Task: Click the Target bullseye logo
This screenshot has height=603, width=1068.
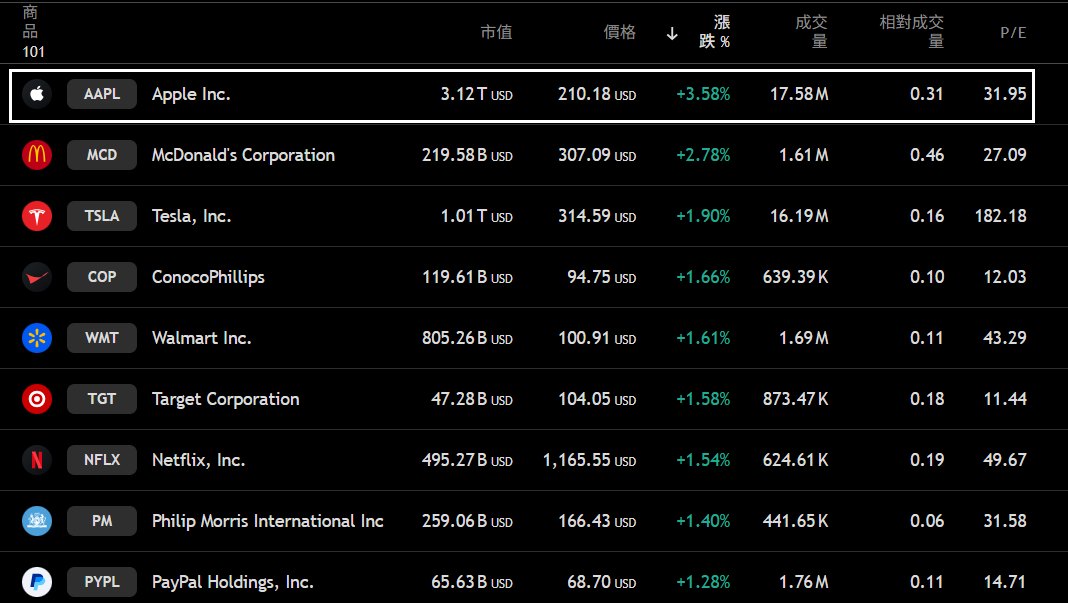Action: point(37,399)
